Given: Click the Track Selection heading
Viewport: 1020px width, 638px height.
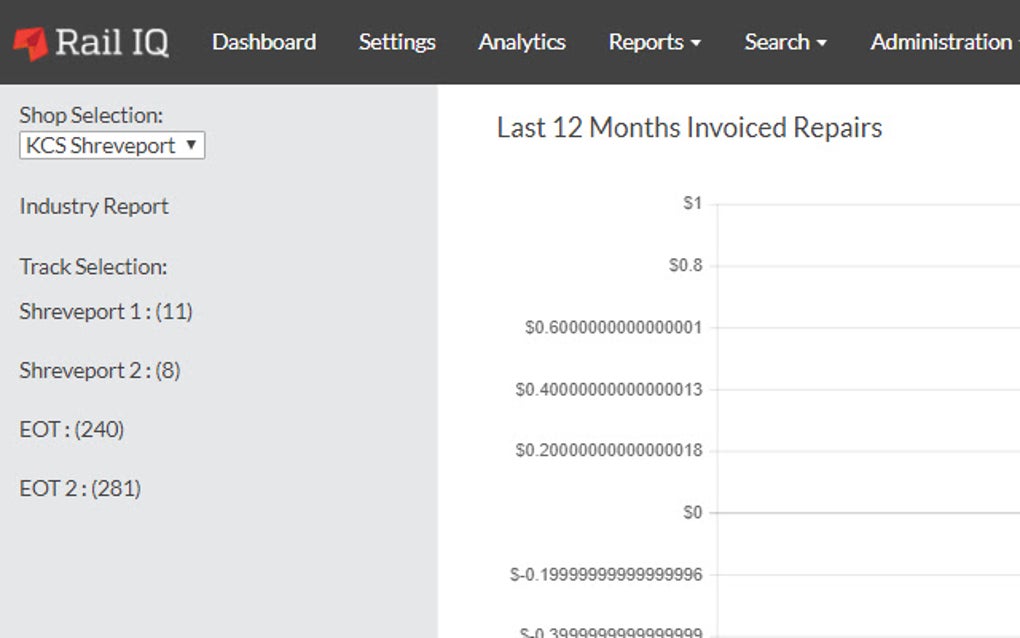Looking at the screenshot, I should [x=92, y=267].
